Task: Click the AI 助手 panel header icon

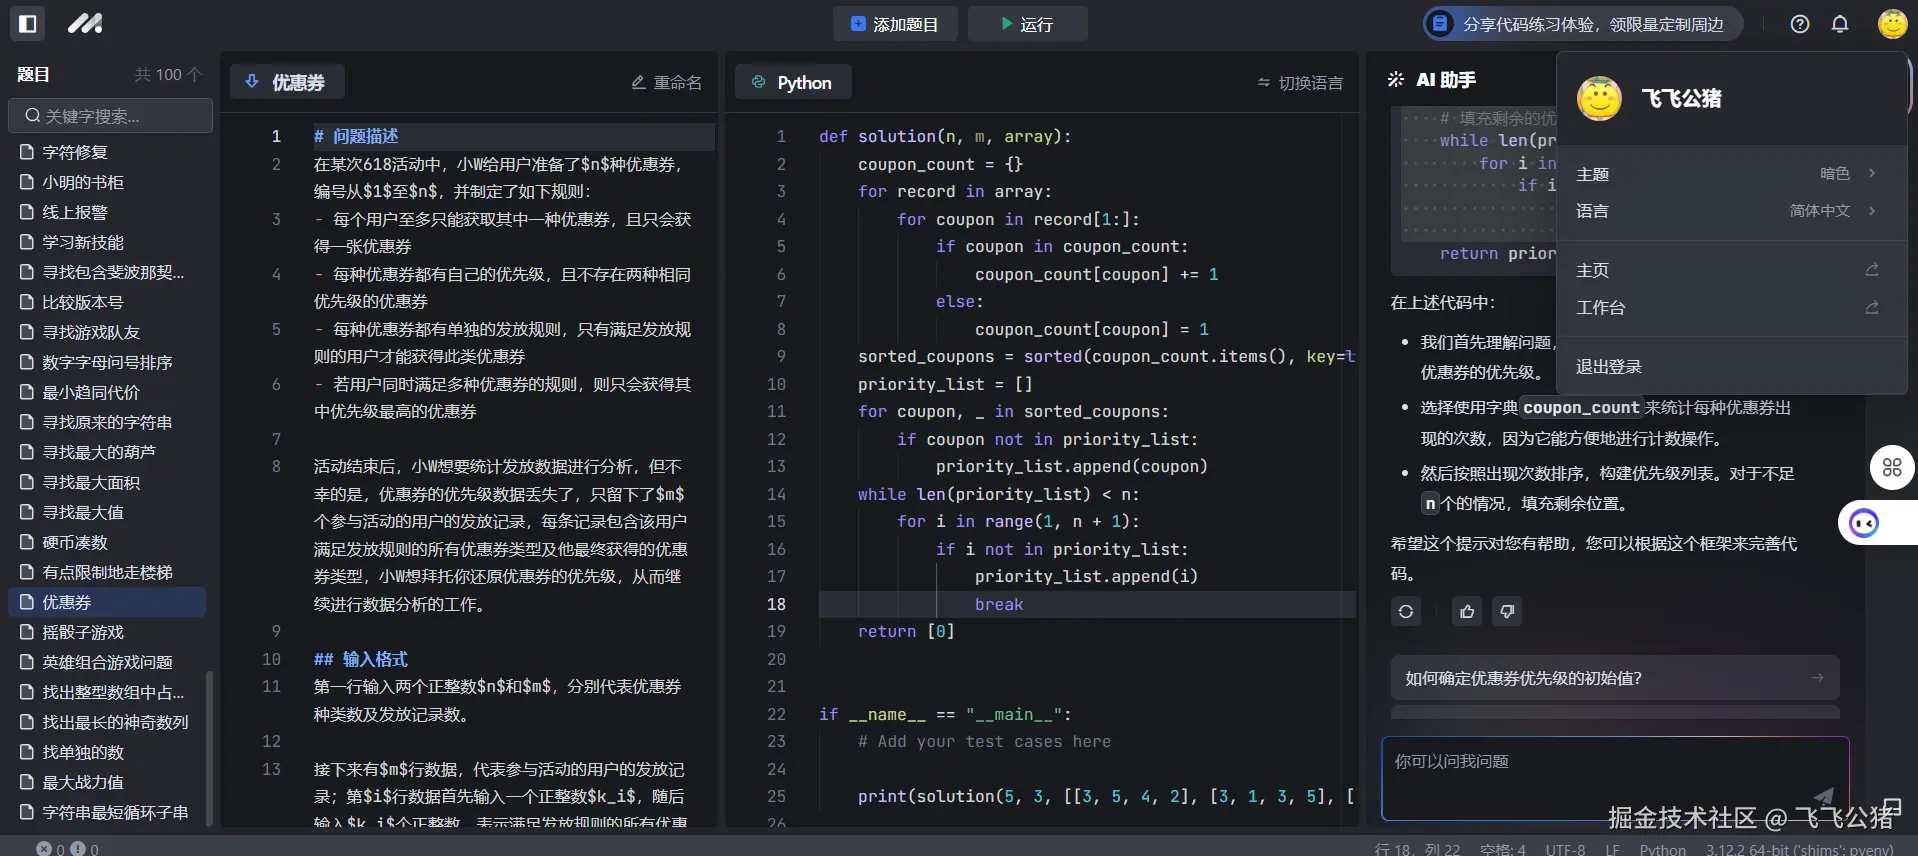Action: pyautogui.click(x=1396, y=79)
